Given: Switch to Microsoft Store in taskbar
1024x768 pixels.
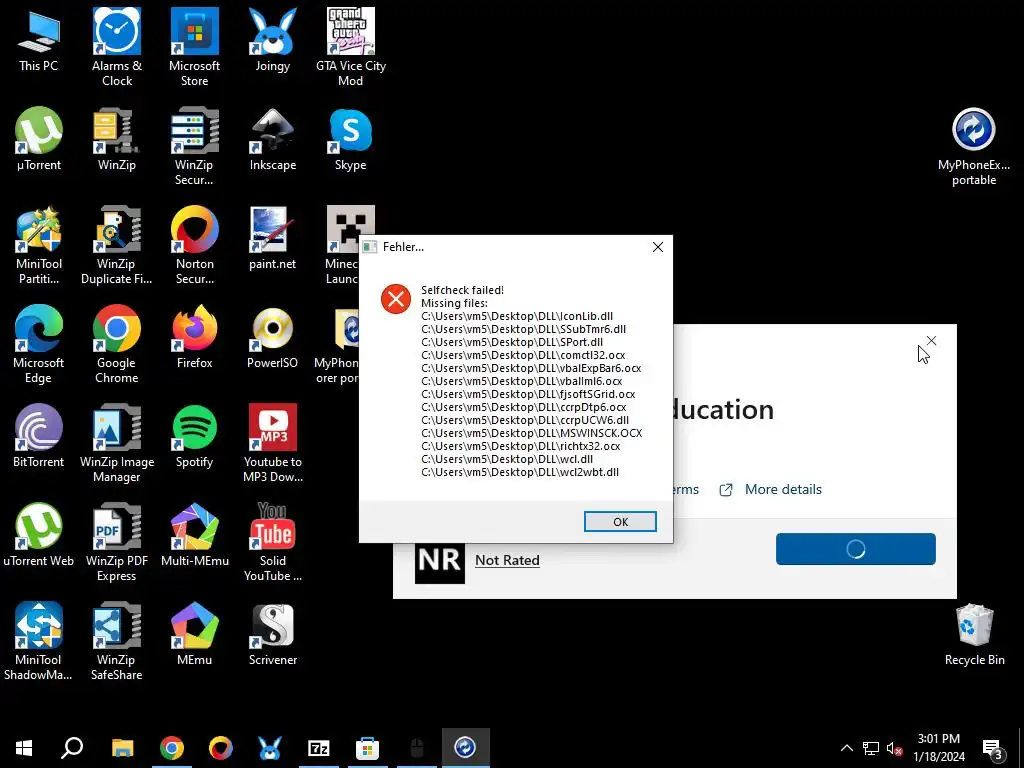Looking at the screenshot, I should 368,748.
